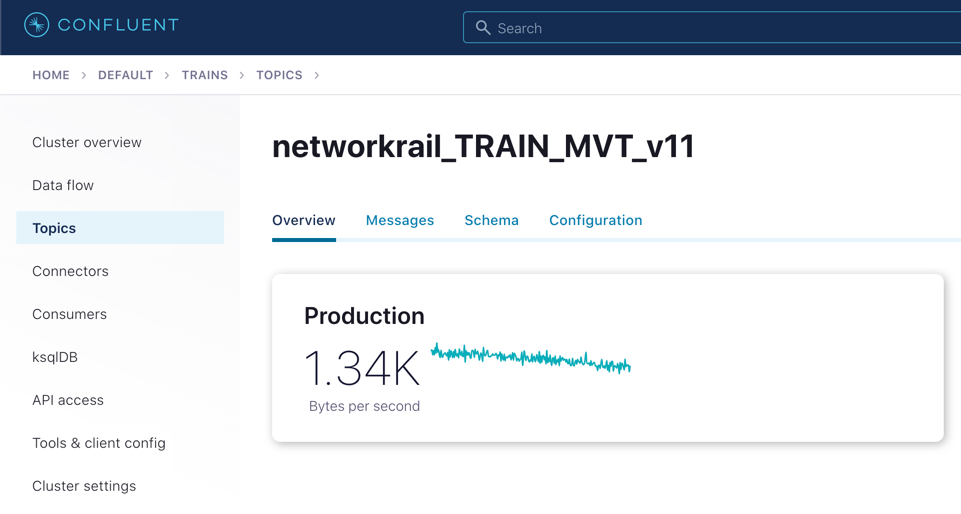Switch to the Messages tab
The height and width of the screenshot is (514, 961).
point(400,220)
